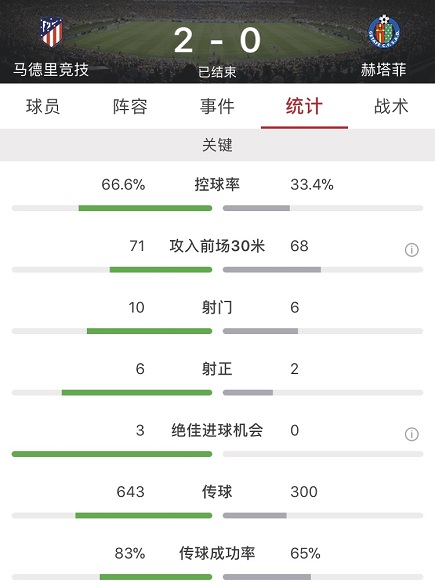Viewport: 435px width, 588px height.
Task: Click the gray 射门 bar for Getafe
Action: click(261, 331)
